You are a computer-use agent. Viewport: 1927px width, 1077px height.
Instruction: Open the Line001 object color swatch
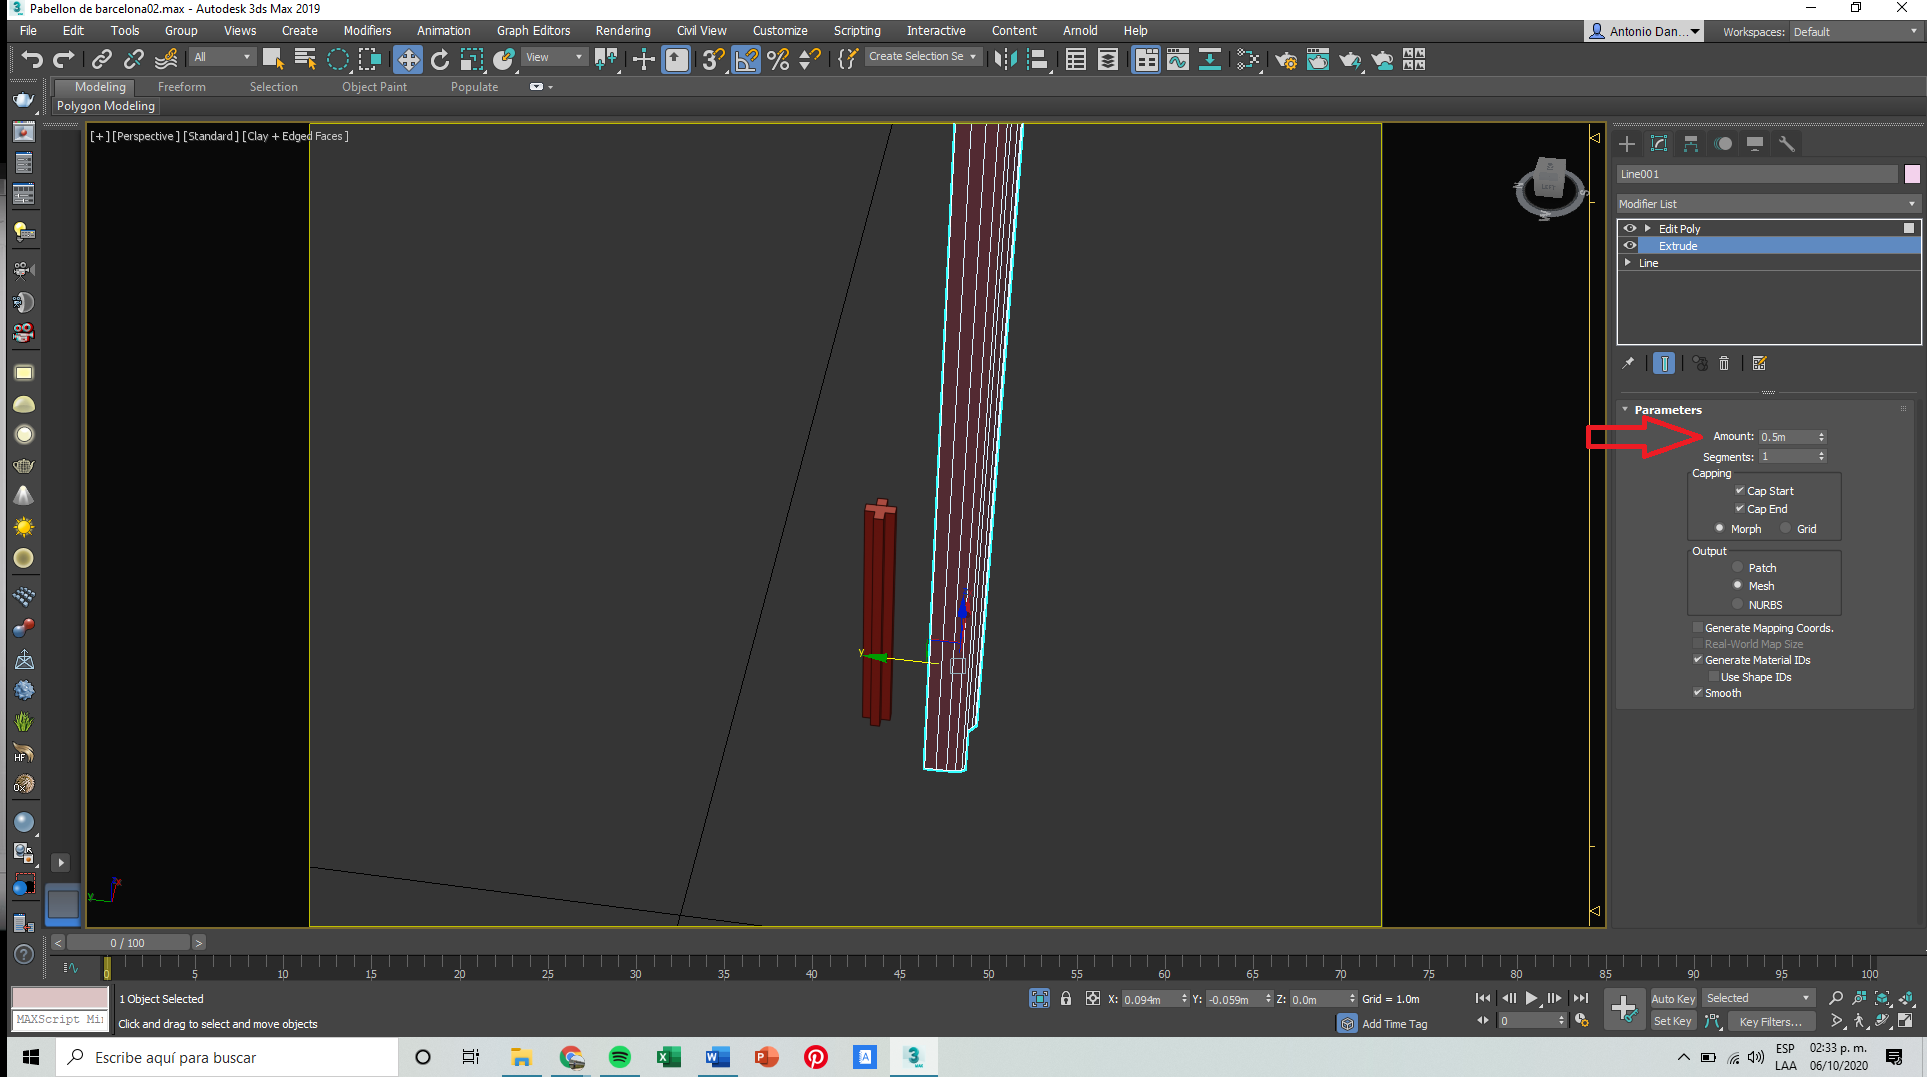(1912, 174)
